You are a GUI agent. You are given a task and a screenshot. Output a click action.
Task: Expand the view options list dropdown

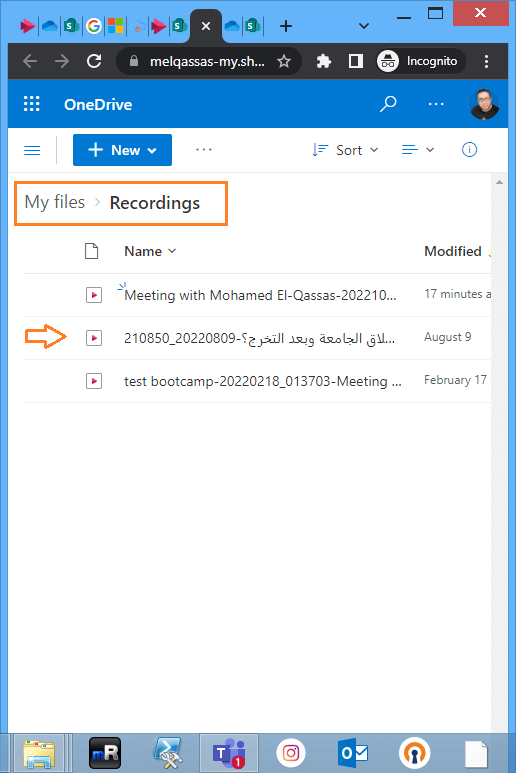click(417, 150)
